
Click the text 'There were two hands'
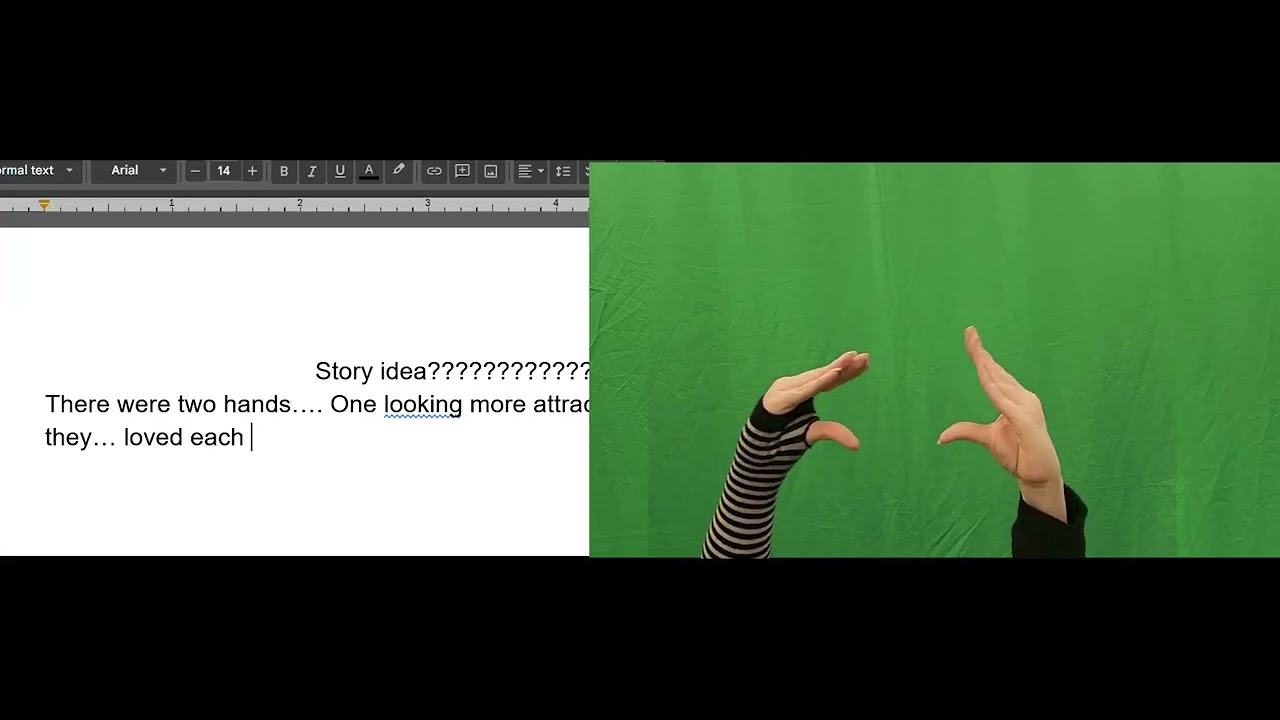coord(168,404)
